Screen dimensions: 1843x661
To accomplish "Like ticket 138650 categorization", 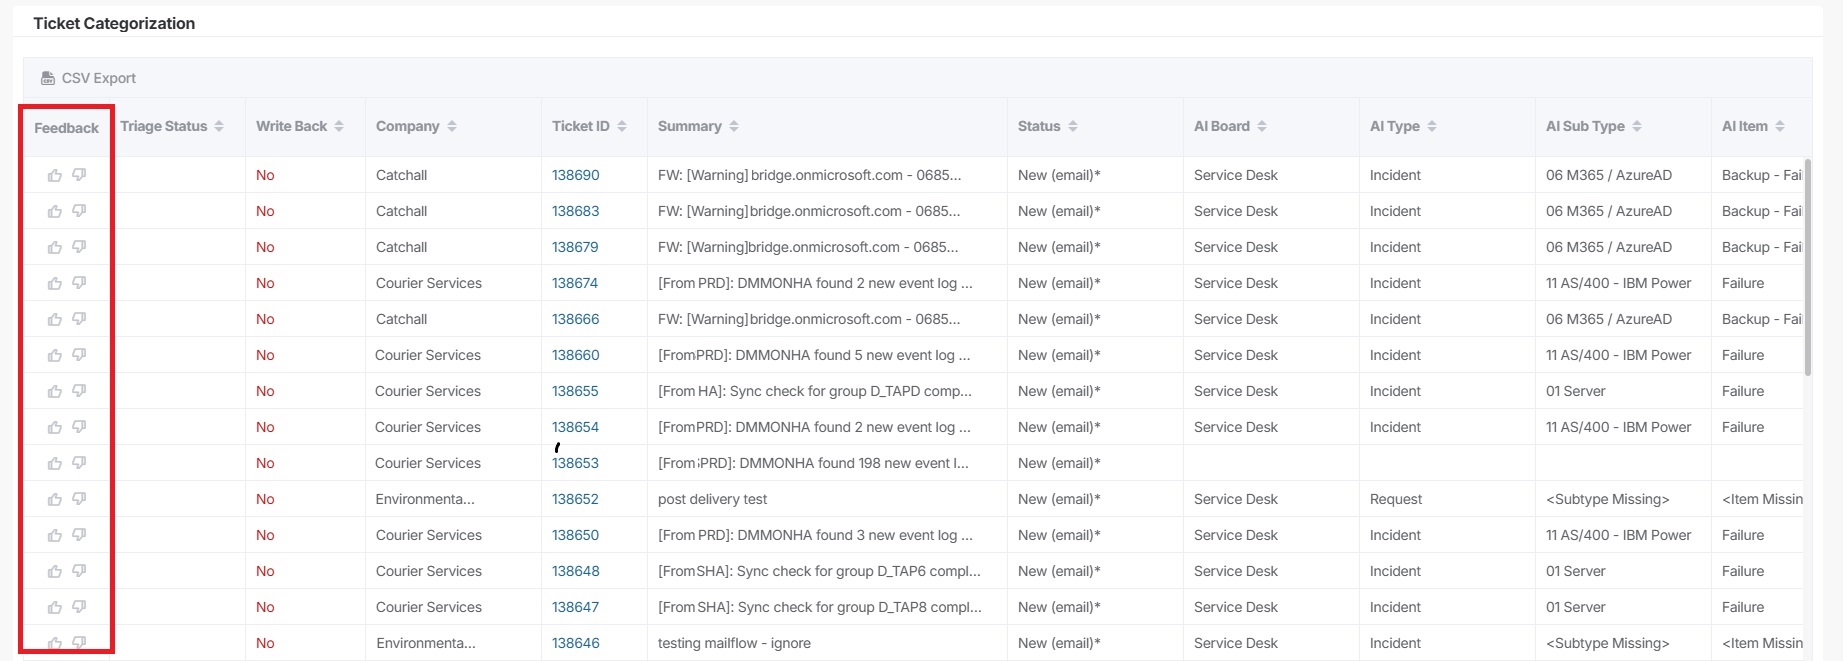I will [x=55, y=536].
